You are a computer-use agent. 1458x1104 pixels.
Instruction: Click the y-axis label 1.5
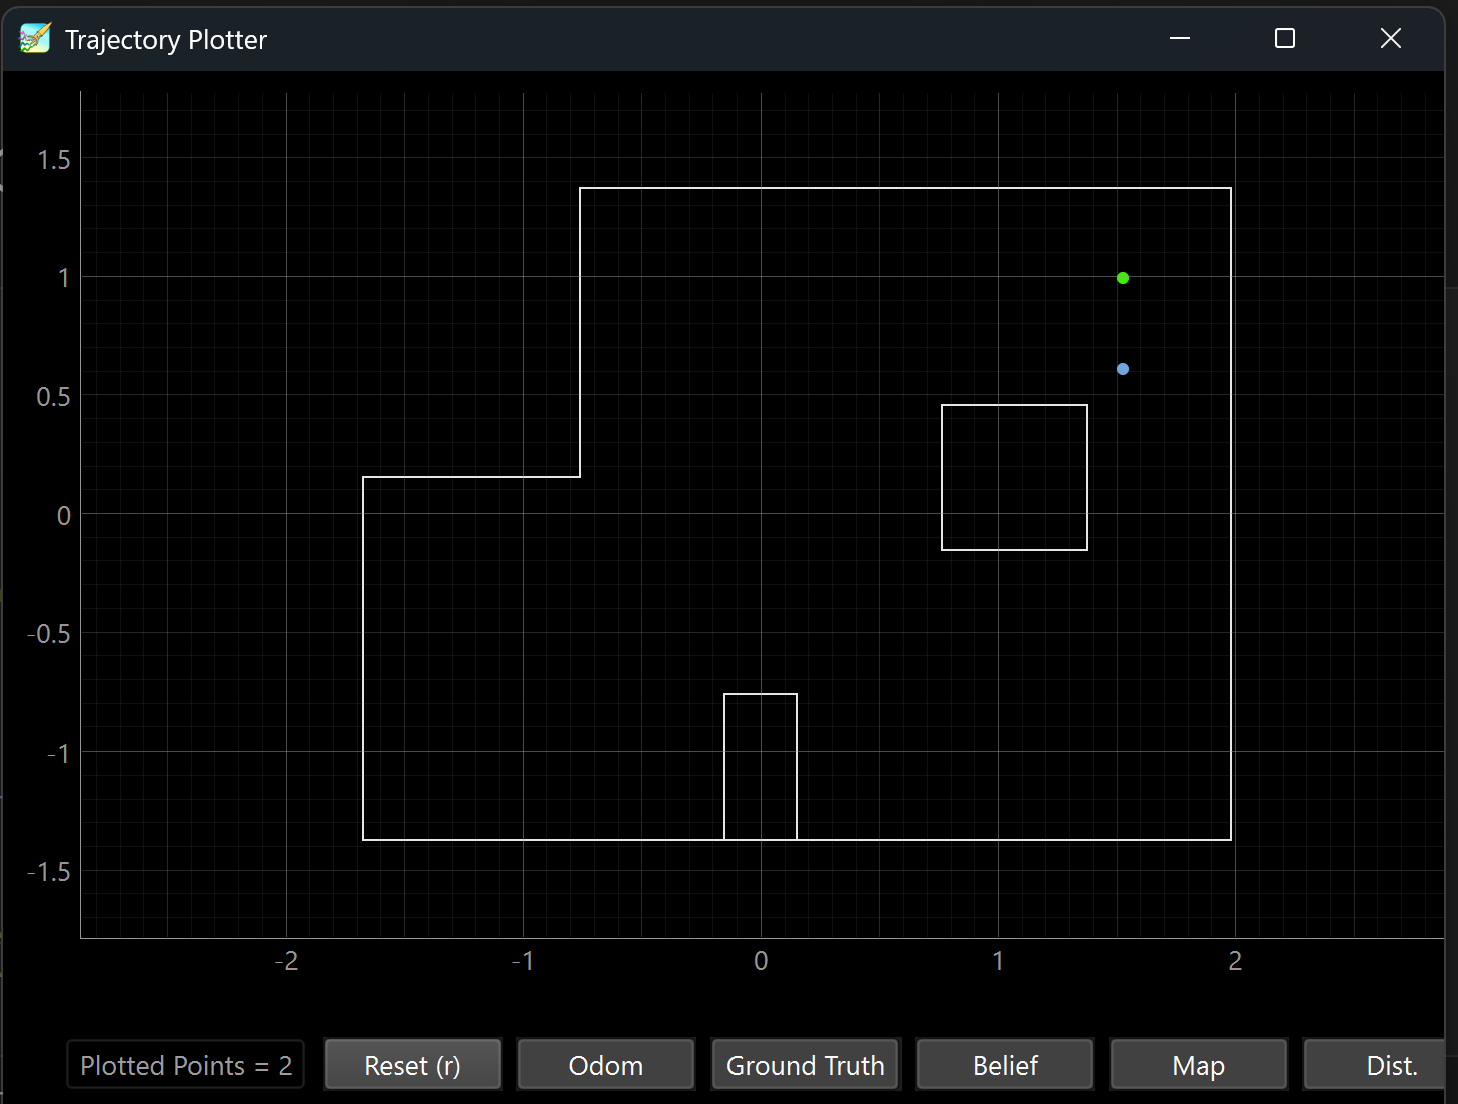pos(54,160)
